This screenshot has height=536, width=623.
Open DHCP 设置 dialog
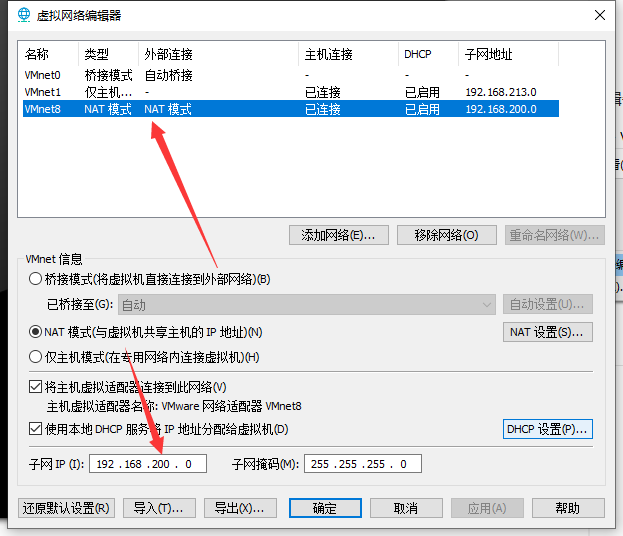pyautogui.click(x=547, y=429)
